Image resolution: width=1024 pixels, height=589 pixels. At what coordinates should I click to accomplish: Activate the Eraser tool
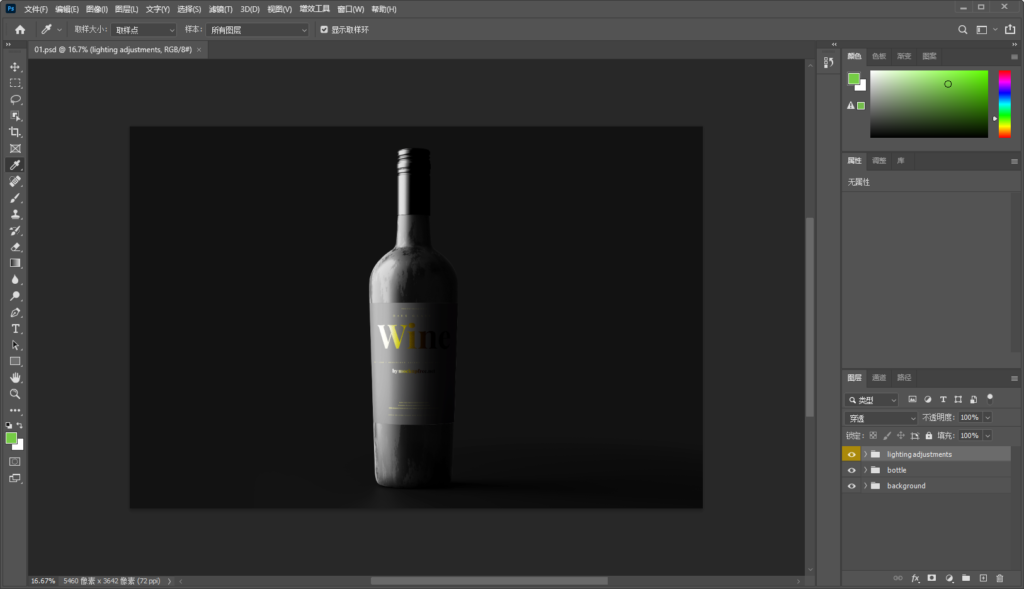coord(15,247)
